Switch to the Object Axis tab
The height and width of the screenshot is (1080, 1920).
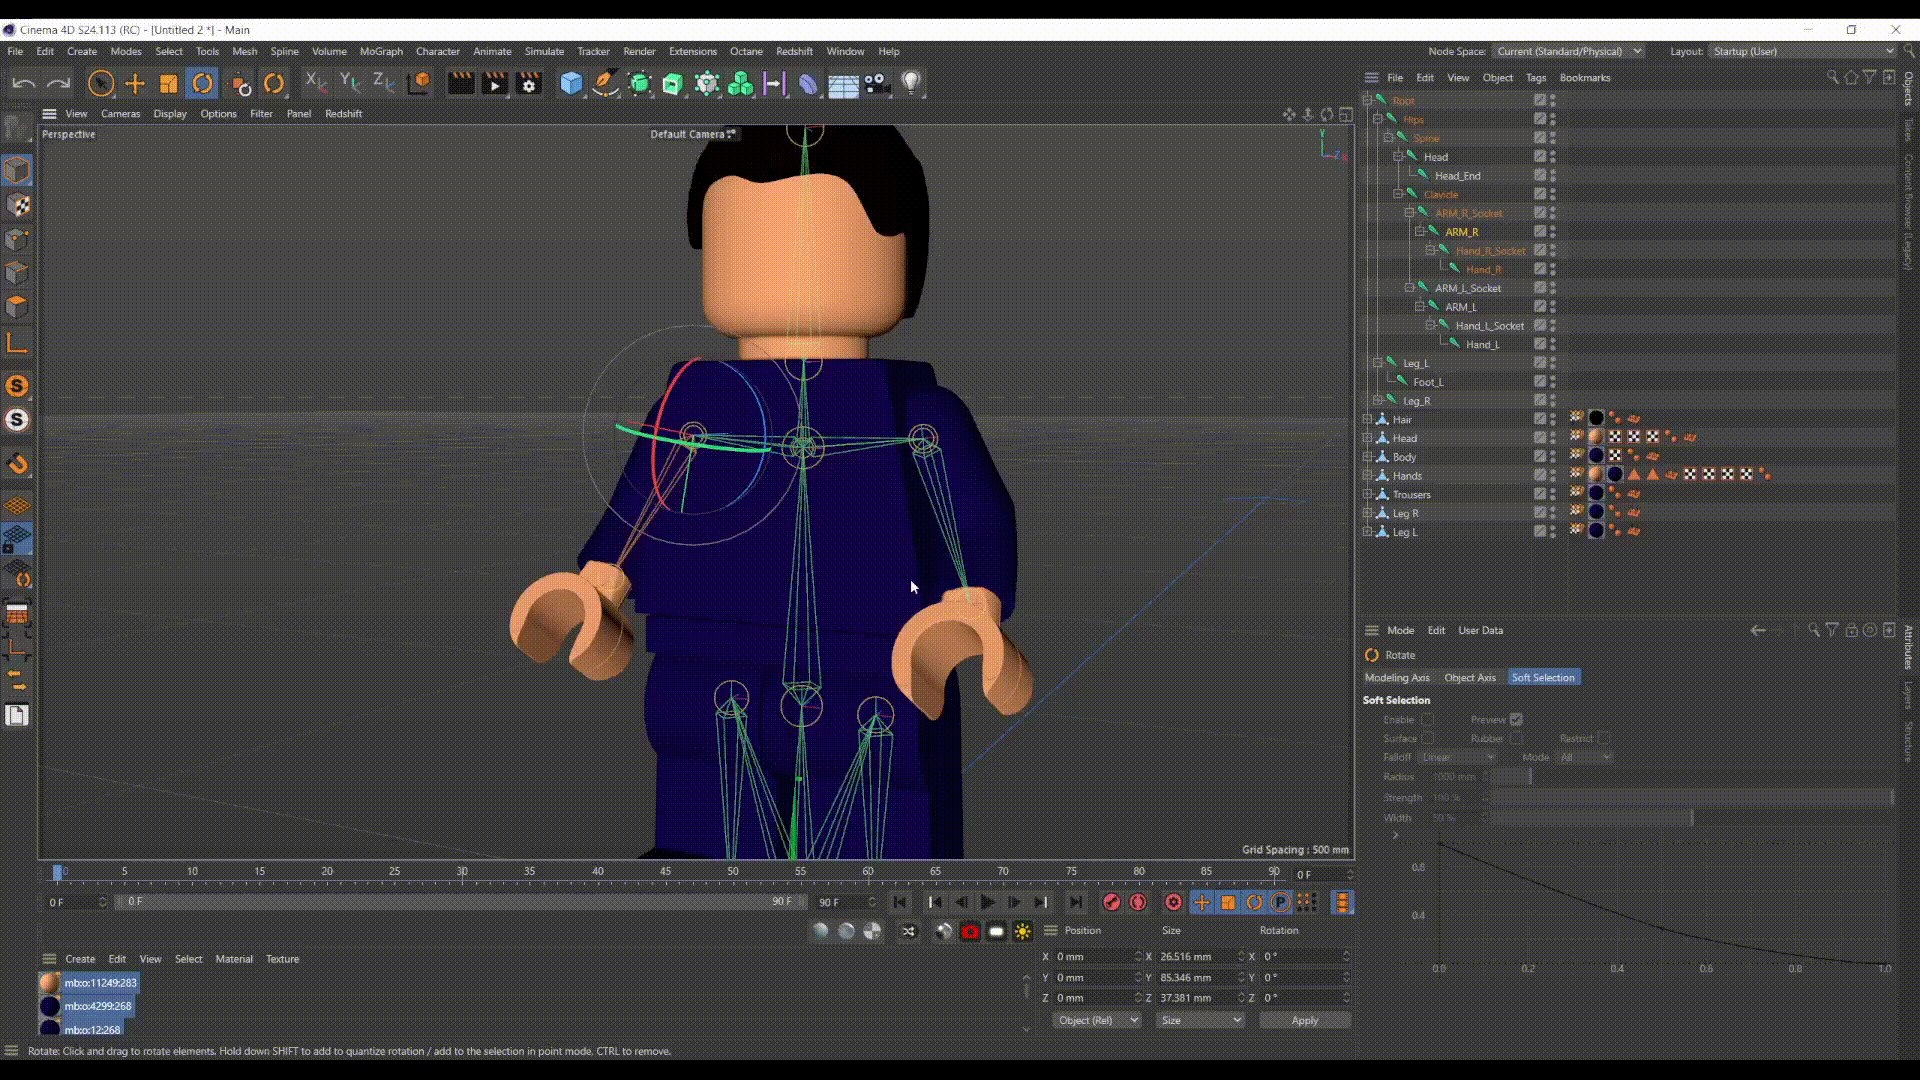tap(1469, 678)
